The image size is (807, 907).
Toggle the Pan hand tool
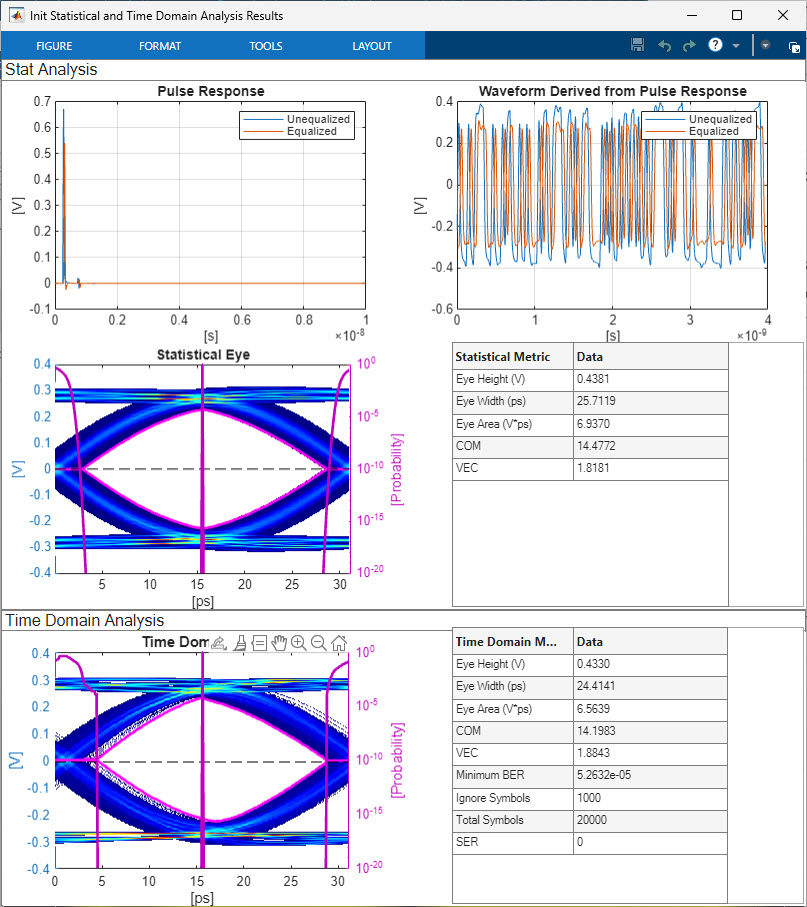pyautogui.click(x=279, y=643)
